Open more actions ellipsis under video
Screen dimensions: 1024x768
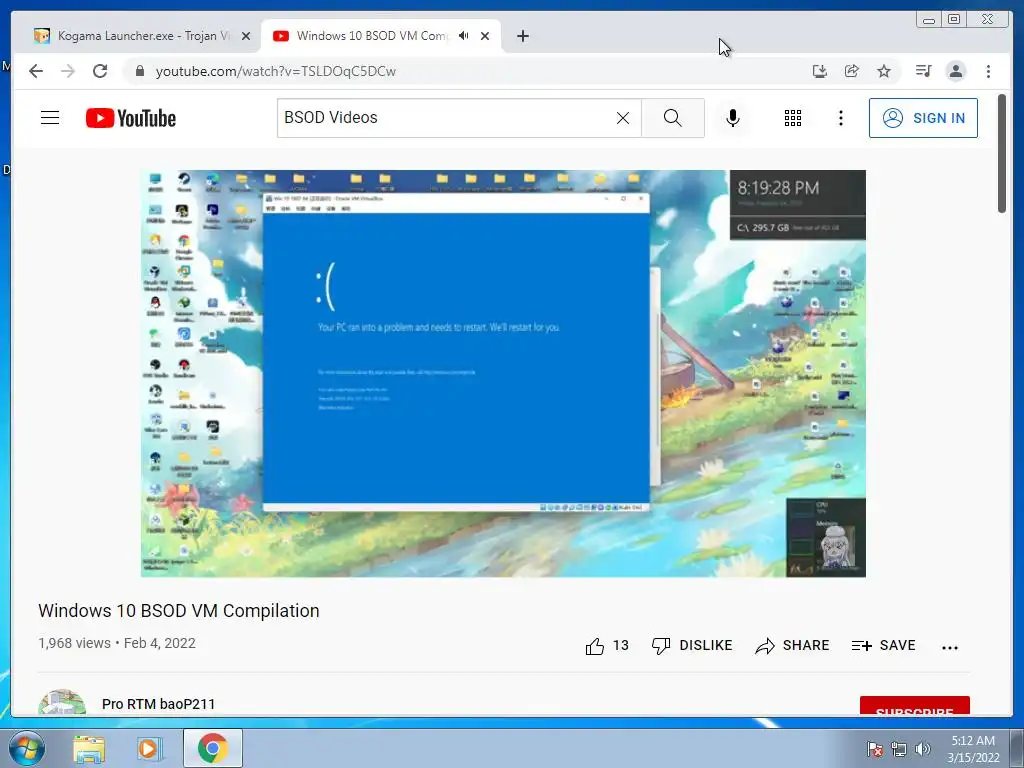pyautogui.click(x=950, y=647)
